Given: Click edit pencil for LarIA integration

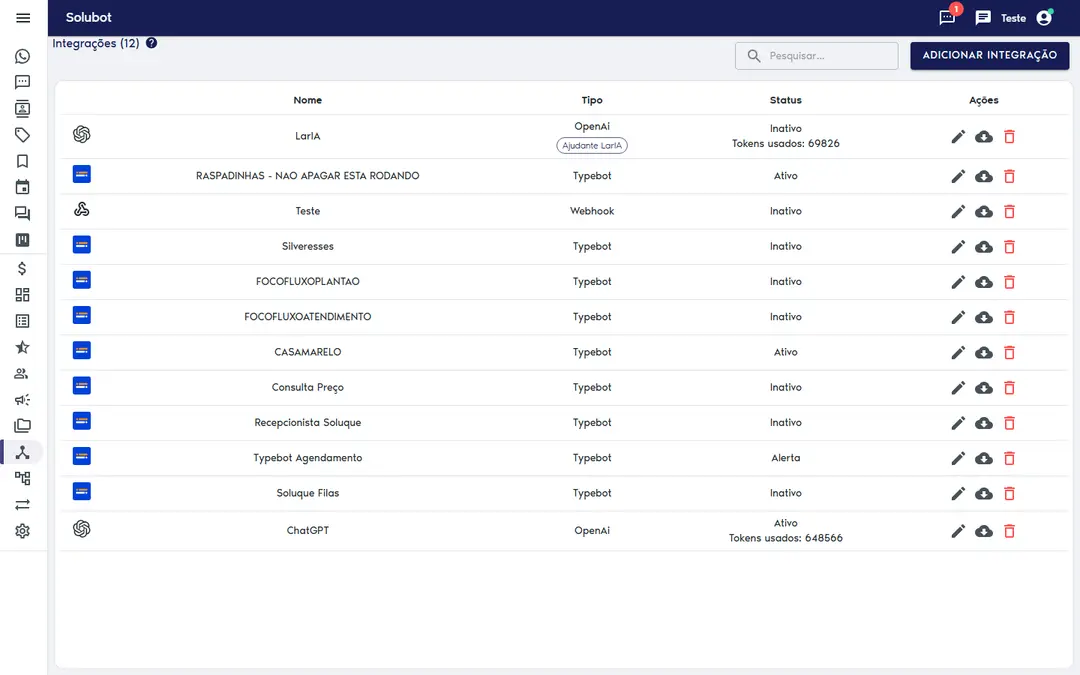Looking at the screenshot, I should (958, 137).
